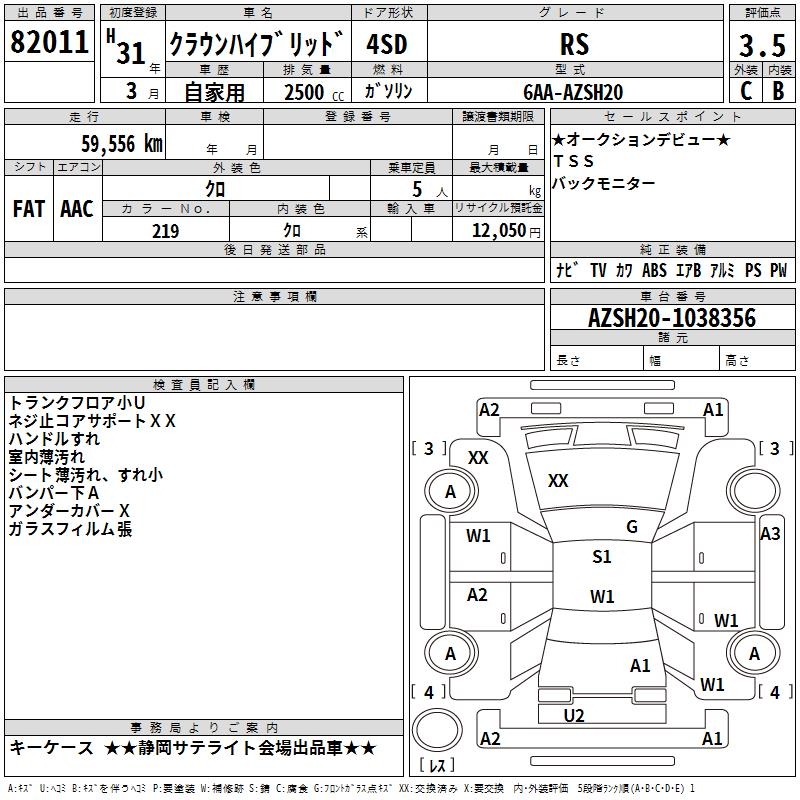Click the shift type FAT
The width and height of the screenshot is (800, 800).
pyautogui.click(x=29, y=209)
